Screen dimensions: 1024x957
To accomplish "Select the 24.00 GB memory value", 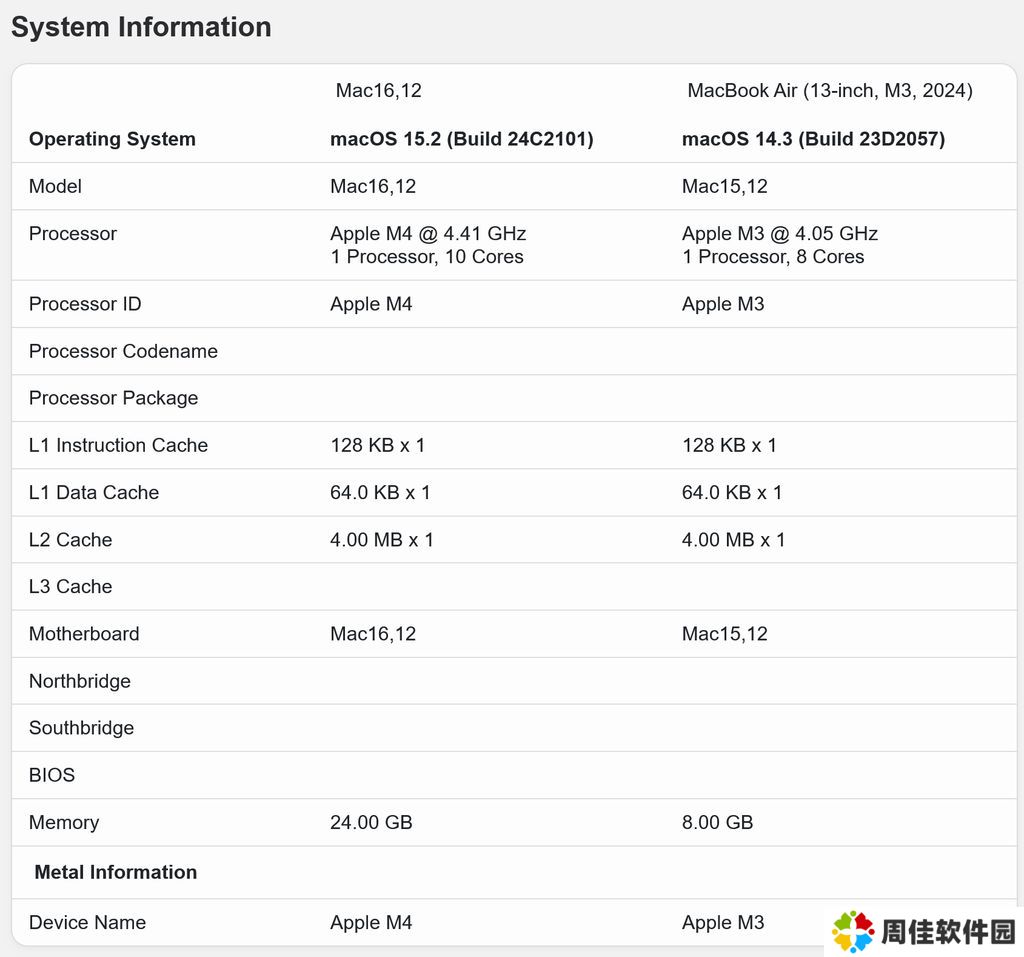I will click(x=372, y=822).
